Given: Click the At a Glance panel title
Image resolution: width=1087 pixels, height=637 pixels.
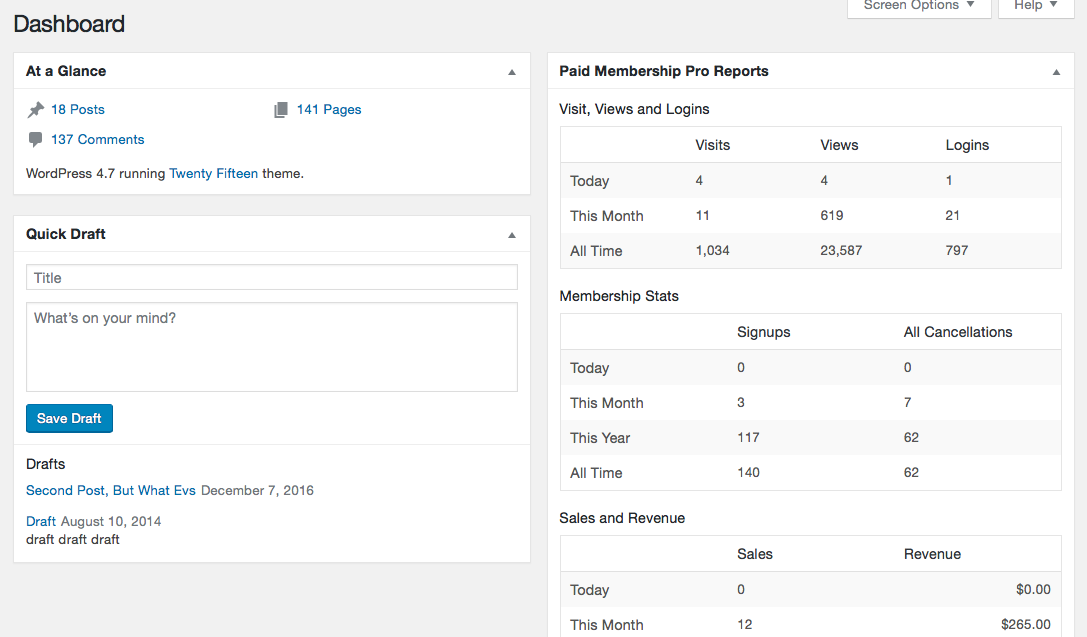Looking at the screenshot, I should (66, 71).
